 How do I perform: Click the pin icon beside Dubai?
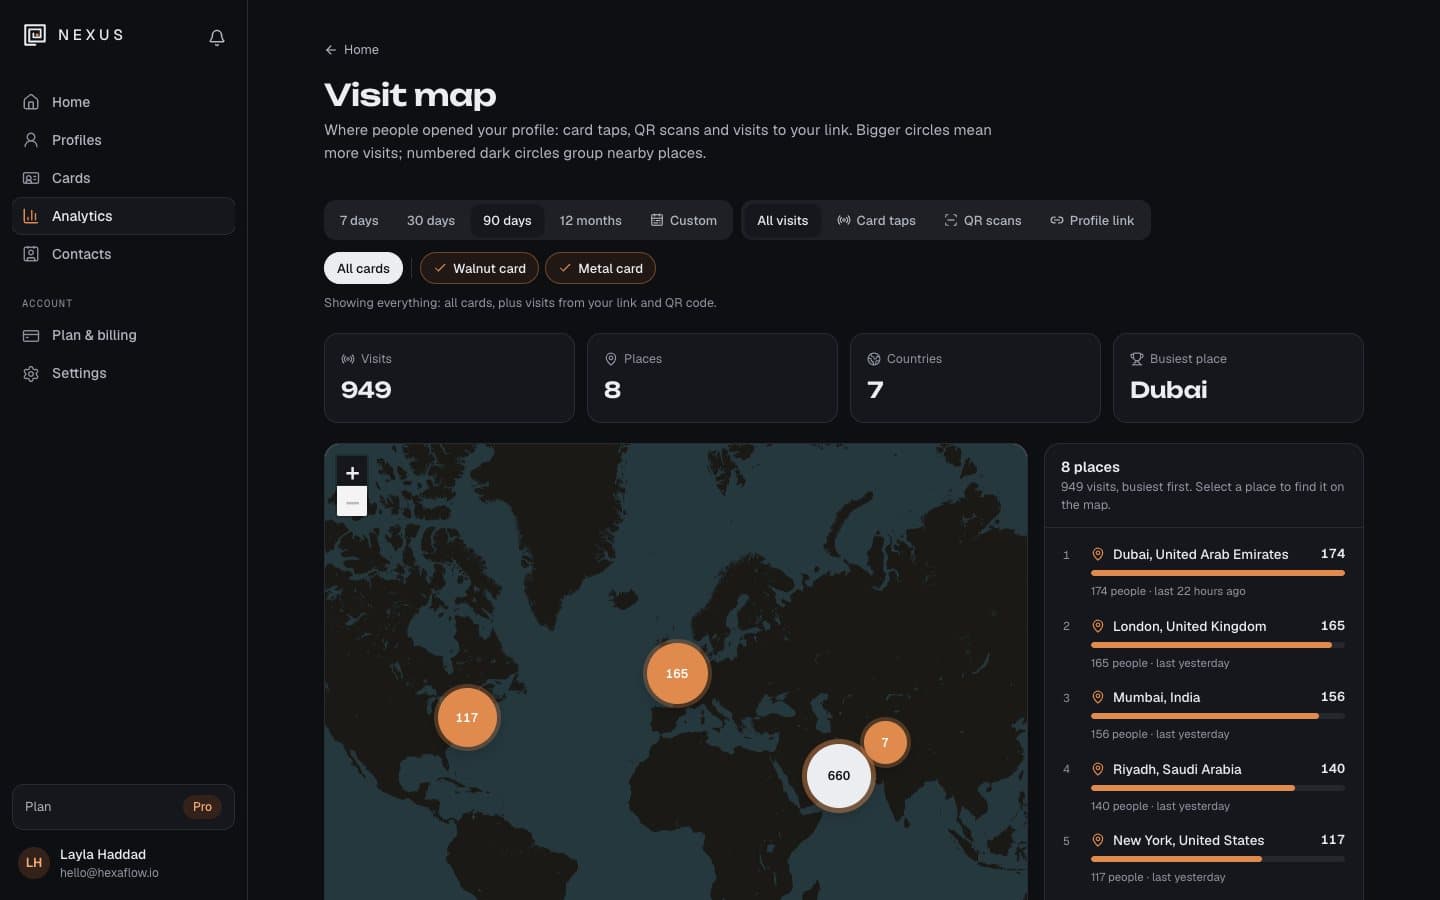pyautogui.click(x=1098, y=554)
